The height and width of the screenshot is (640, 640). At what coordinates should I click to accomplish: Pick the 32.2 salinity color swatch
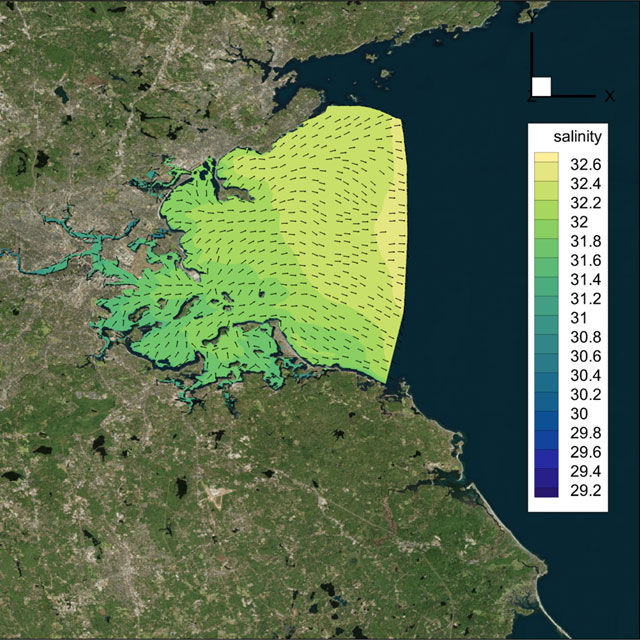pyautogui.click(x=548, y=203)
